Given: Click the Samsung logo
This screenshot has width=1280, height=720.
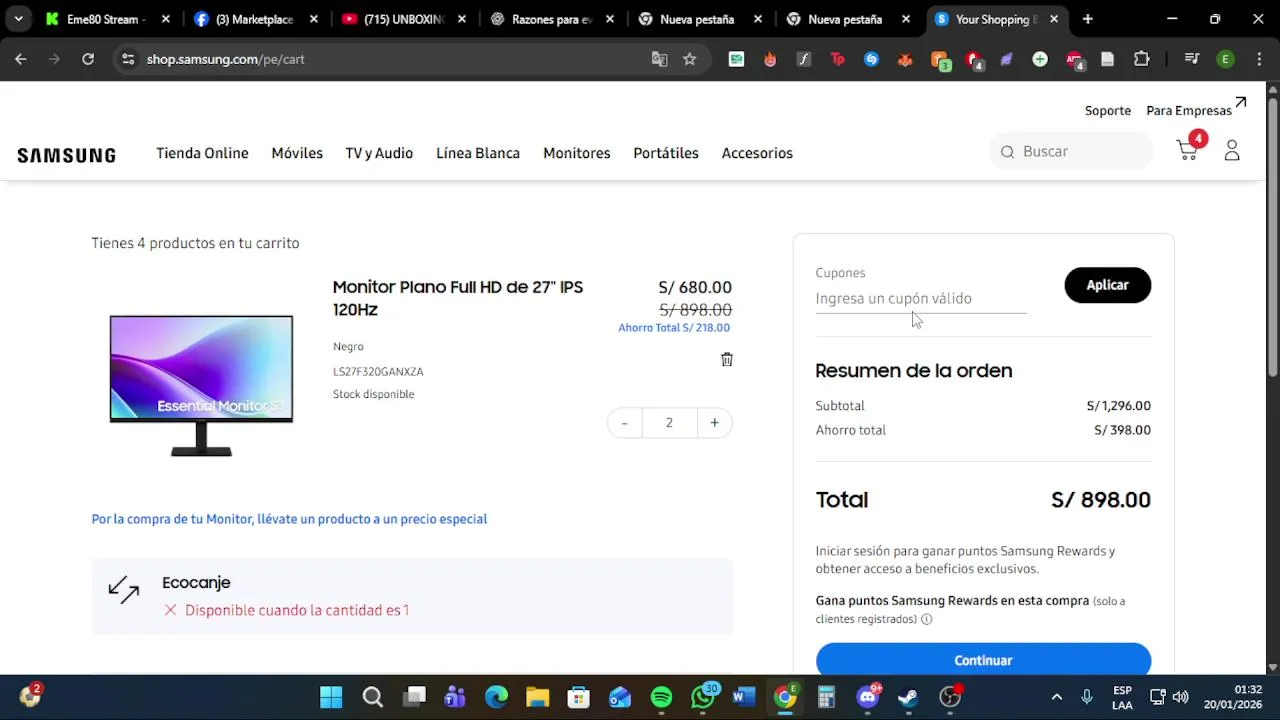Looking at the screenshot, I should pyautogui.click(x=66, y=155).
